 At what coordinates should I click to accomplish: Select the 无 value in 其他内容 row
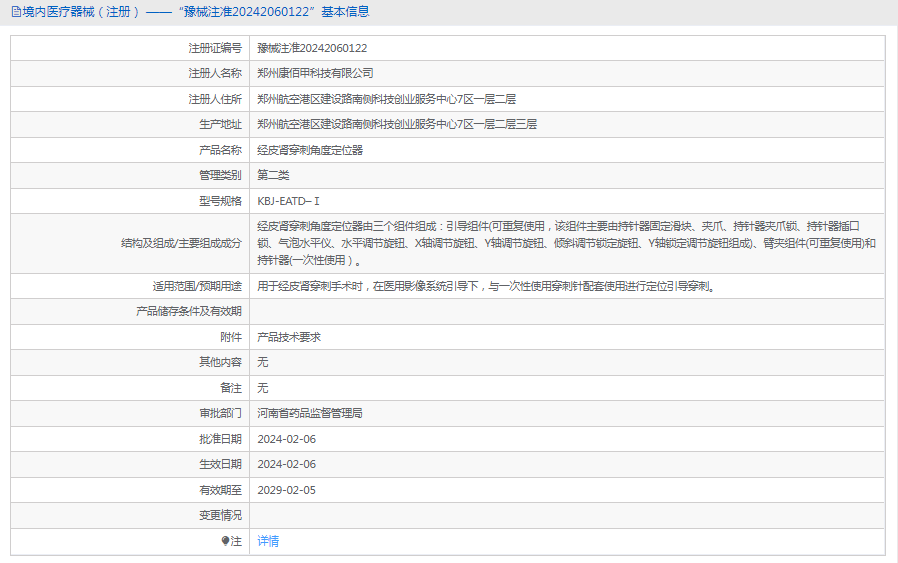pos(262,362)
